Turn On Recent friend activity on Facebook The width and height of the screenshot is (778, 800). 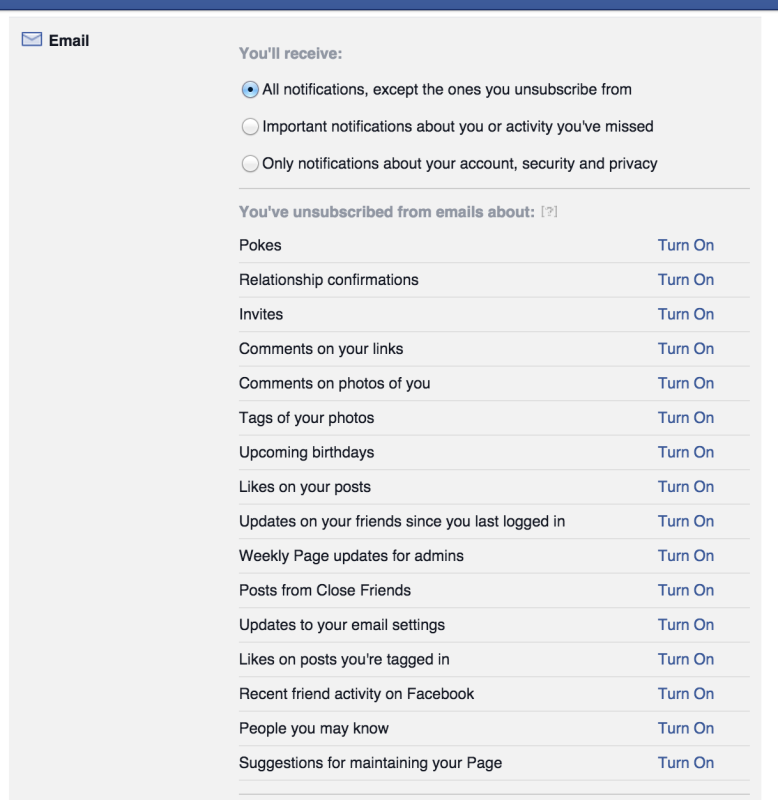686,694
